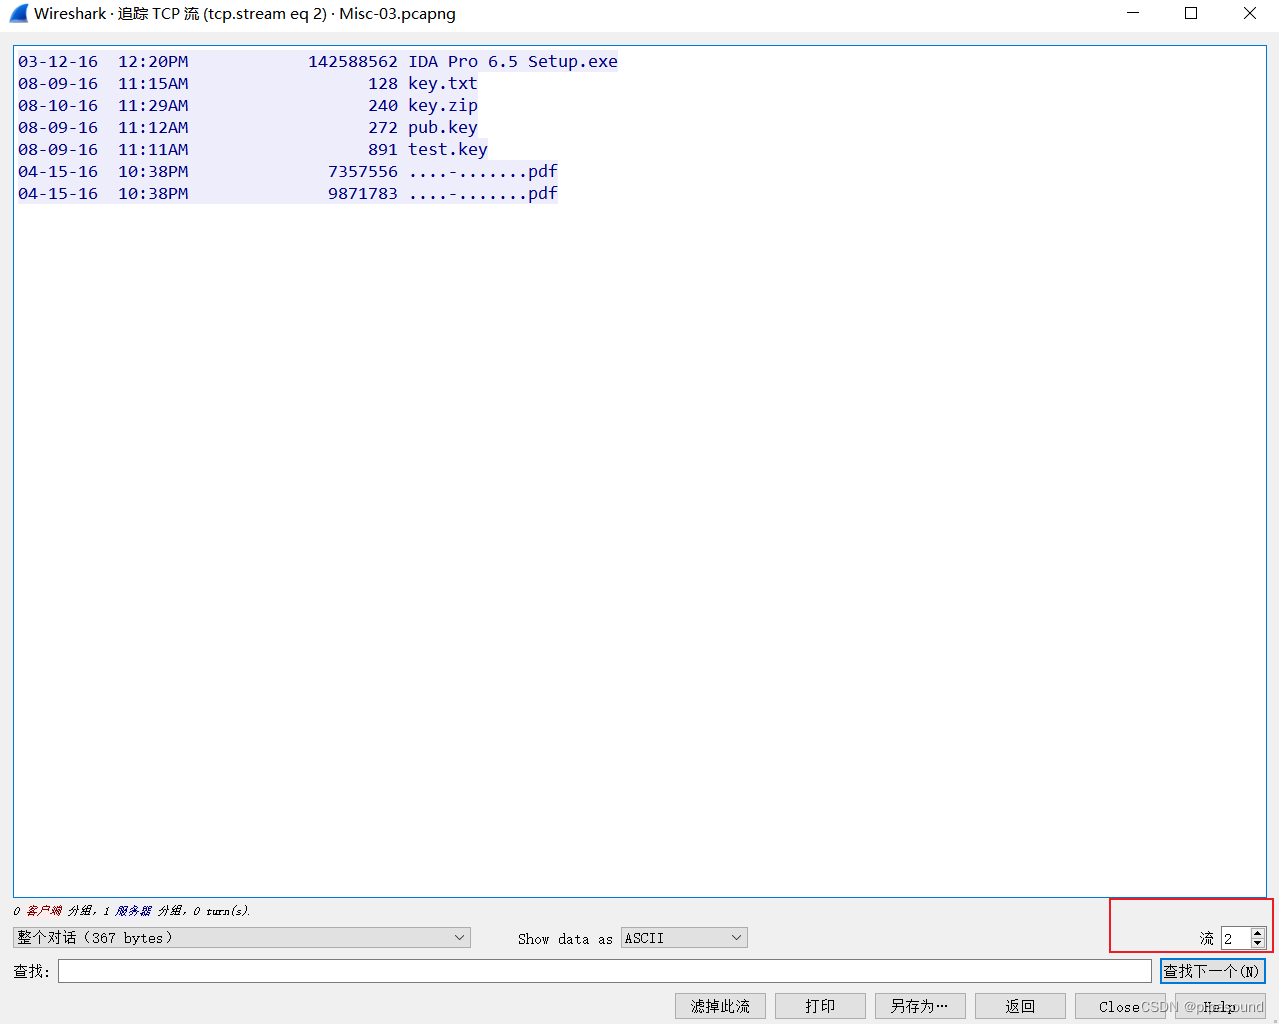Maximize the Wireshark stream window
The height and width of the screenshot is (1024, 1279).
(x=1191, y=13)
